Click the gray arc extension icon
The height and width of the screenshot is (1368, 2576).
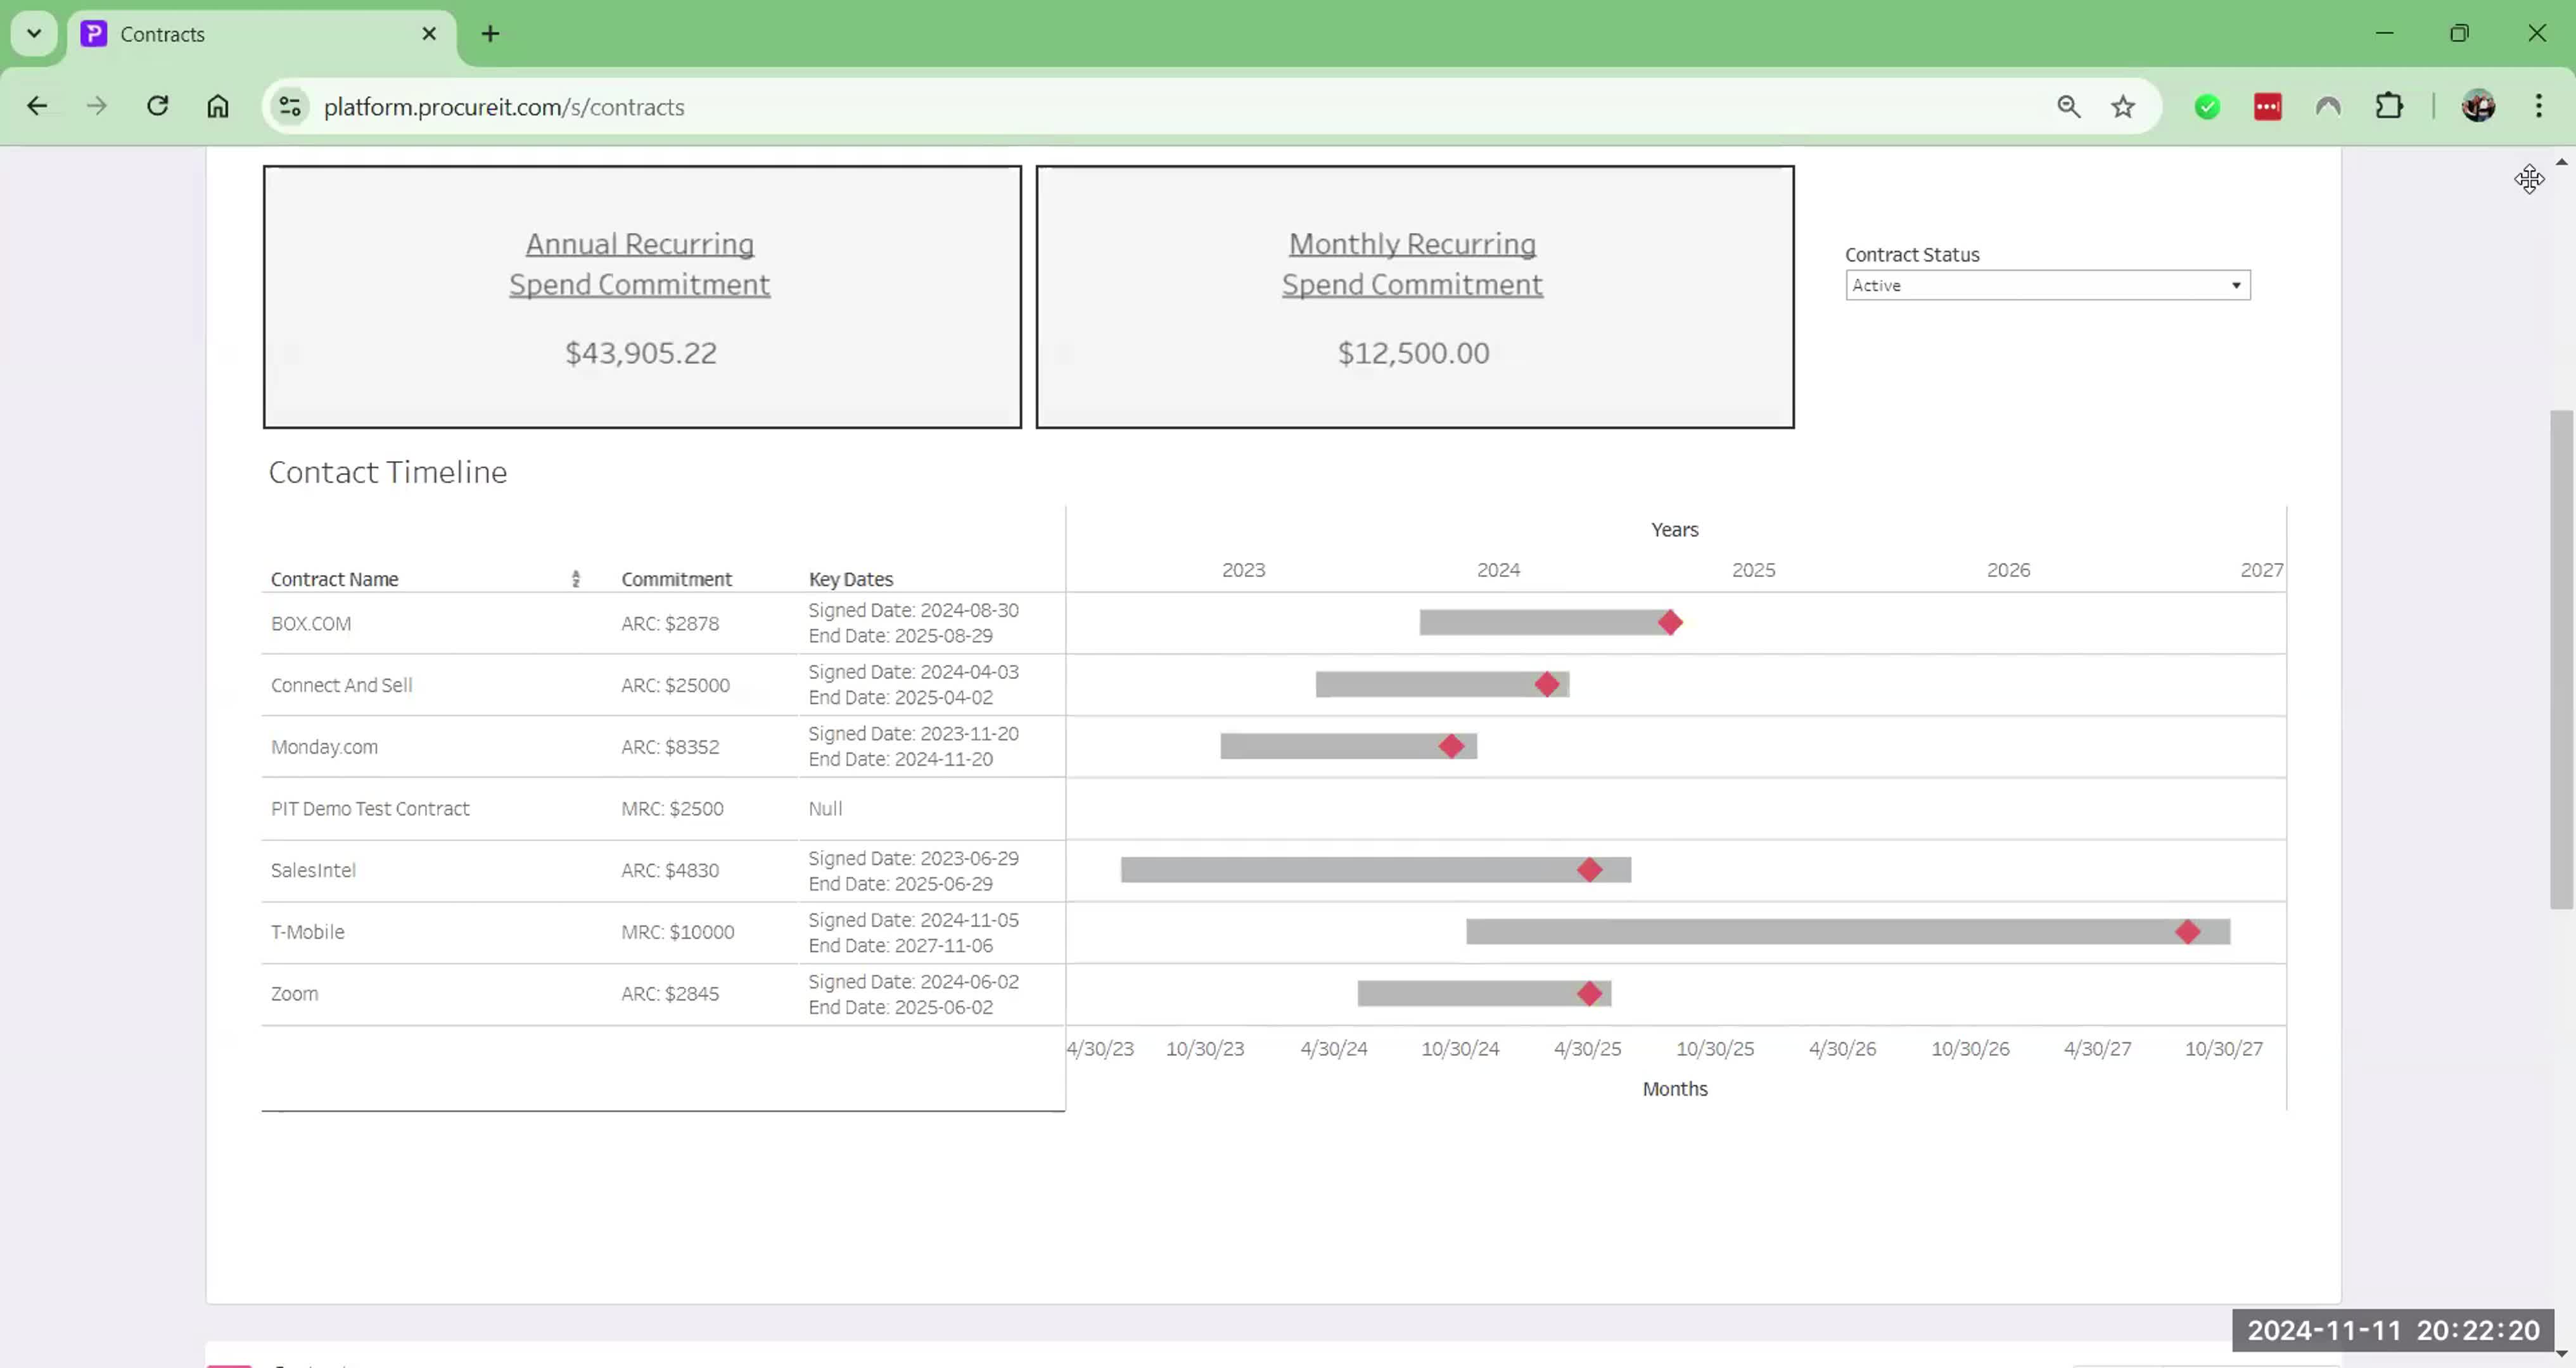2328,106
